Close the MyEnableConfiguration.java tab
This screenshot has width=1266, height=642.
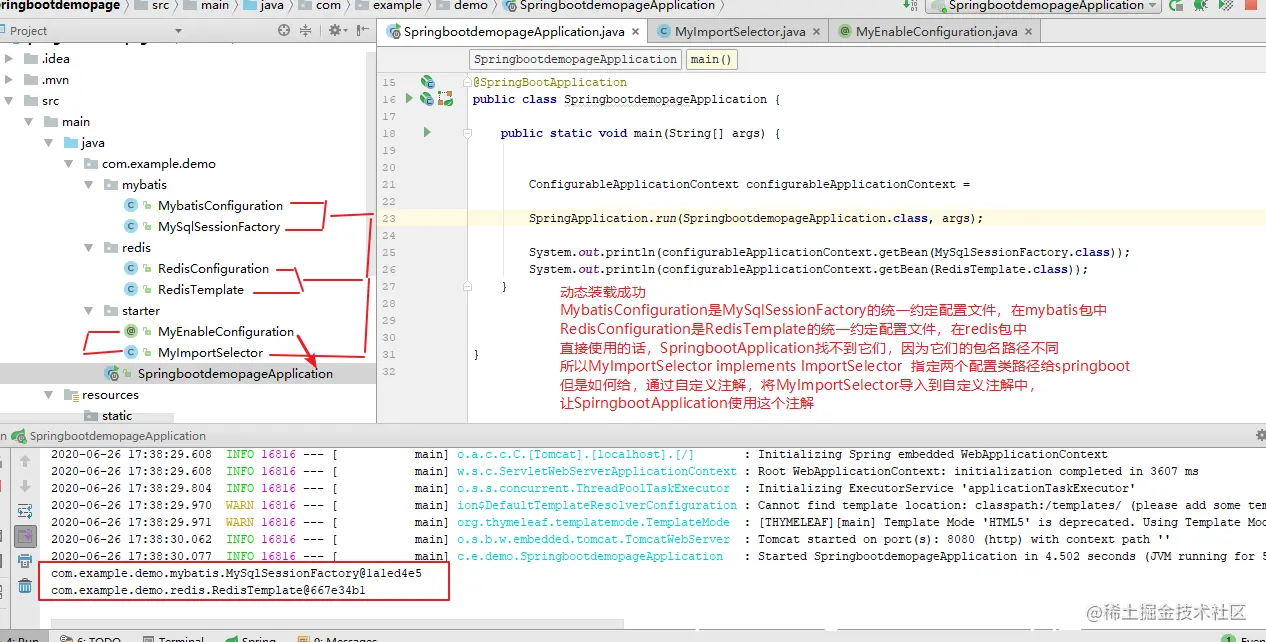(x=1029, y=32)
